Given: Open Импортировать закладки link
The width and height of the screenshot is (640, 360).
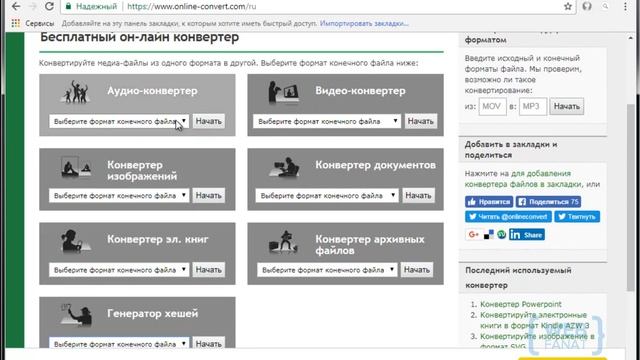Looking at the screenshot, I should click(x=364, y=24).
